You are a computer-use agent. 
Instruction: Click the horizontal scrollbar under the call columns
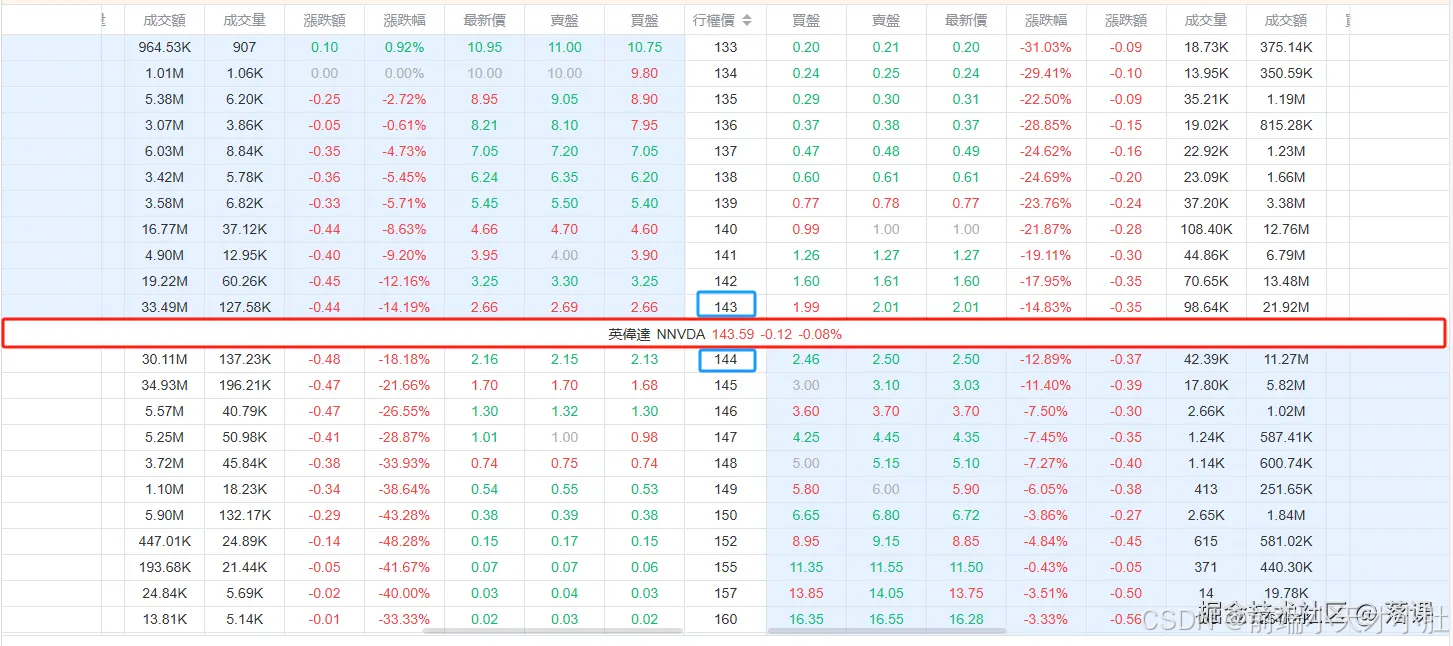pyautogui.click(x=552, y=631)
